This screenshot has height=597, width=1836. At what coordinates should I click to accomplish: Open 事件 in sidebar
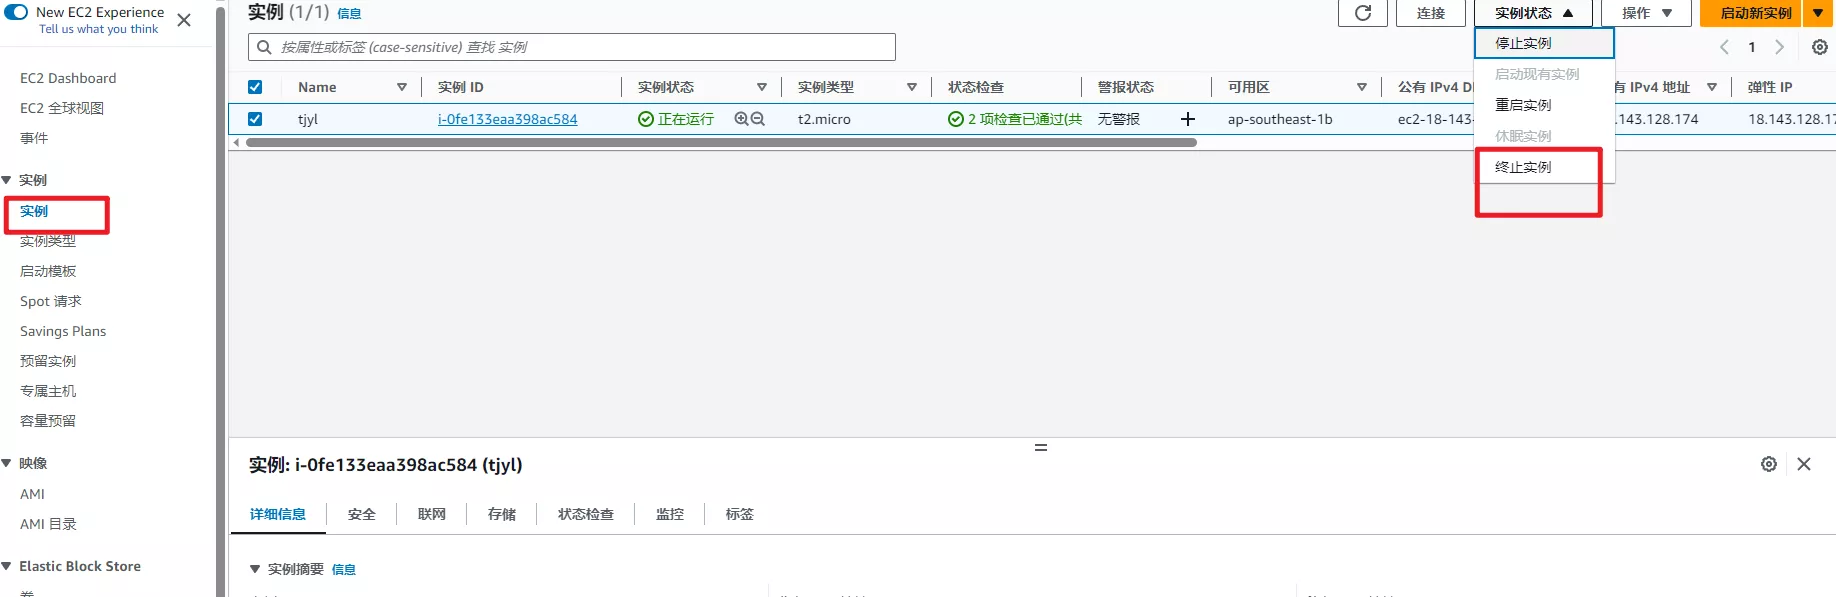(34, 138)
